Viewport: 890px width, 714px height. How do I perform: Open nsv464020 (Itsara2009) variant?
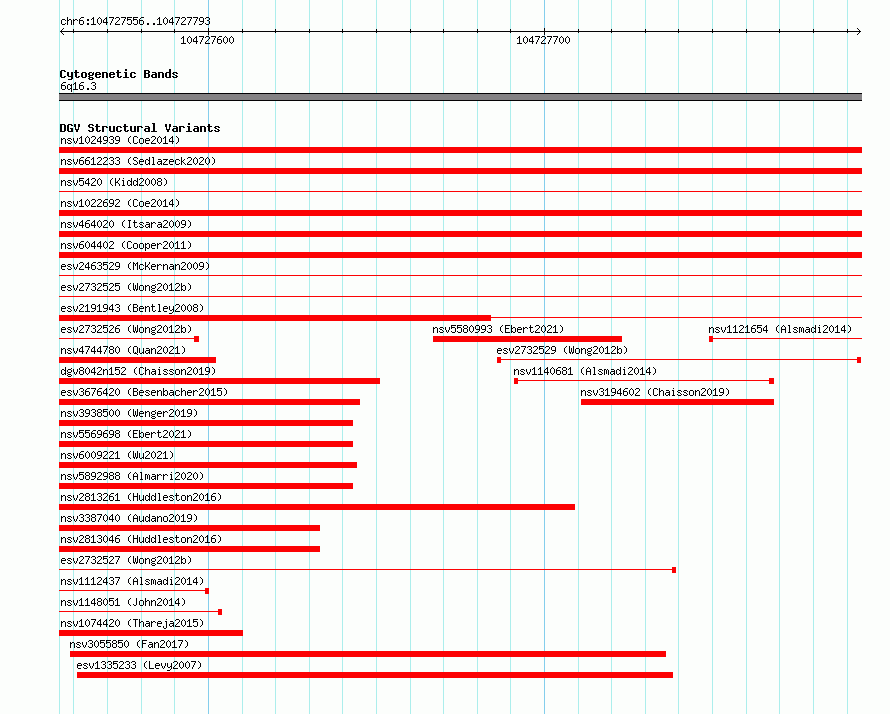click(126, 224)
